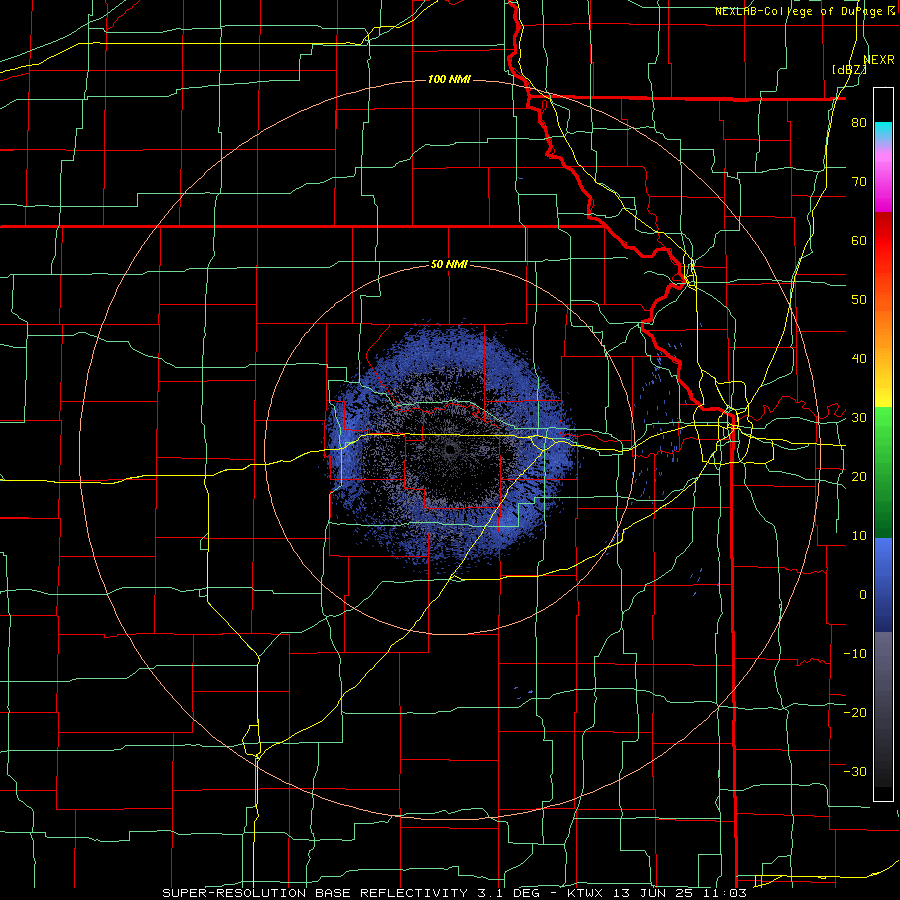Viewport: 900px width, 900px height.
Task: Click the -10 dBZ scale value
Action: [855, 654]
